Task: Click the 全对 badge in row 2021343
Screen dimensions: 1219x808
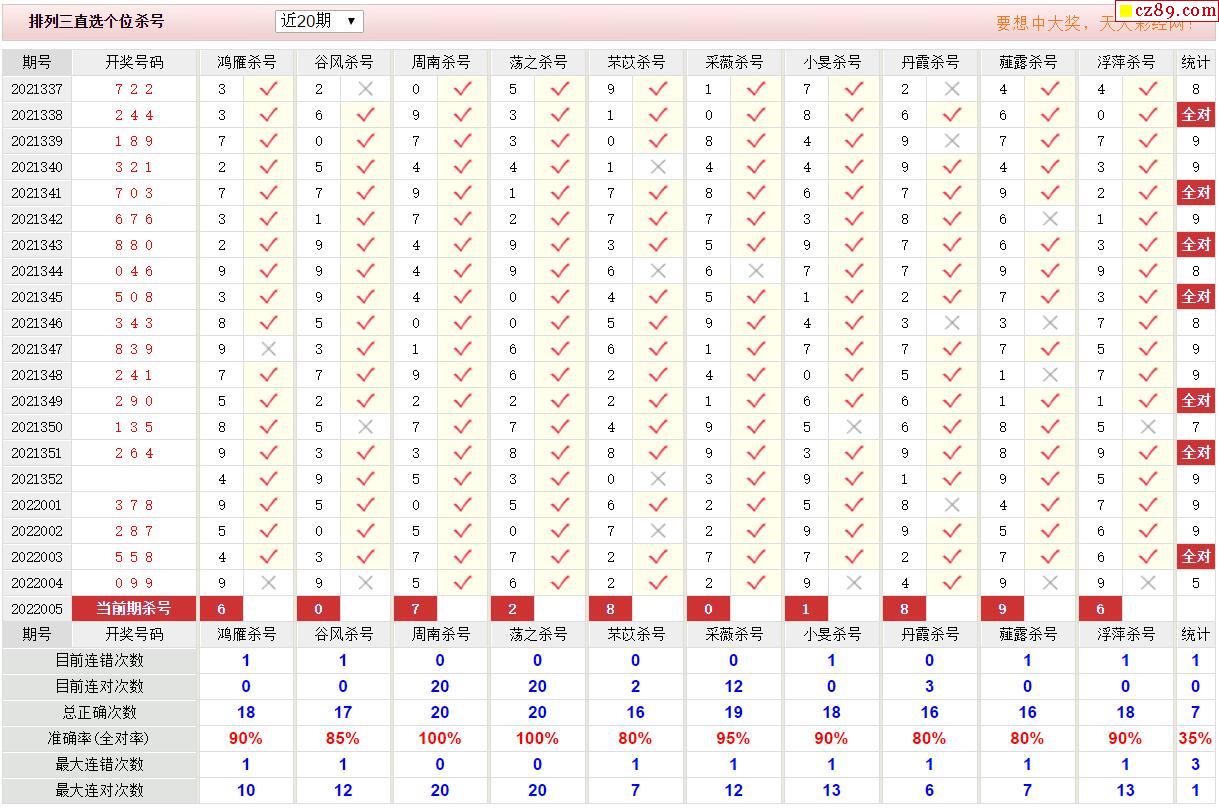Action: (x=1195, y=245)
